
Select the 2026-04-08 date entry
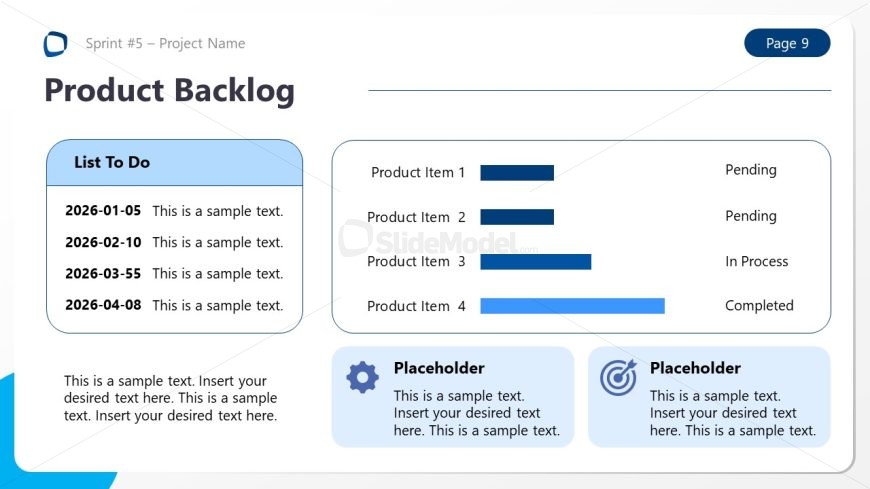103,305
